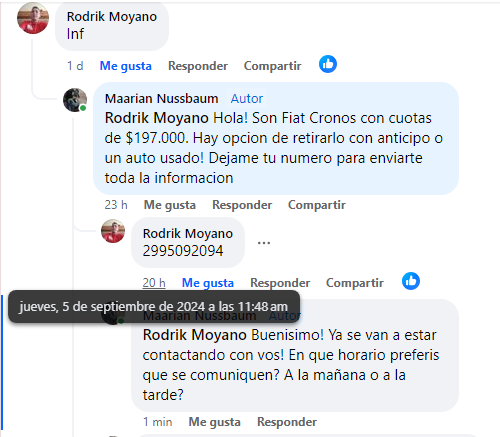Click Rodrik Moyano's avatar on the Inf comment
The width and height of the screenshot is (500, 437).
[33, 18]
